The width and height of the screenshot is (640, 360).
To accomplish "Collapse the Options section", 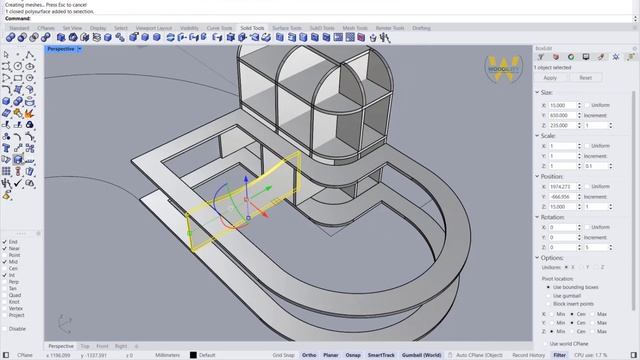I will [537, 258].
